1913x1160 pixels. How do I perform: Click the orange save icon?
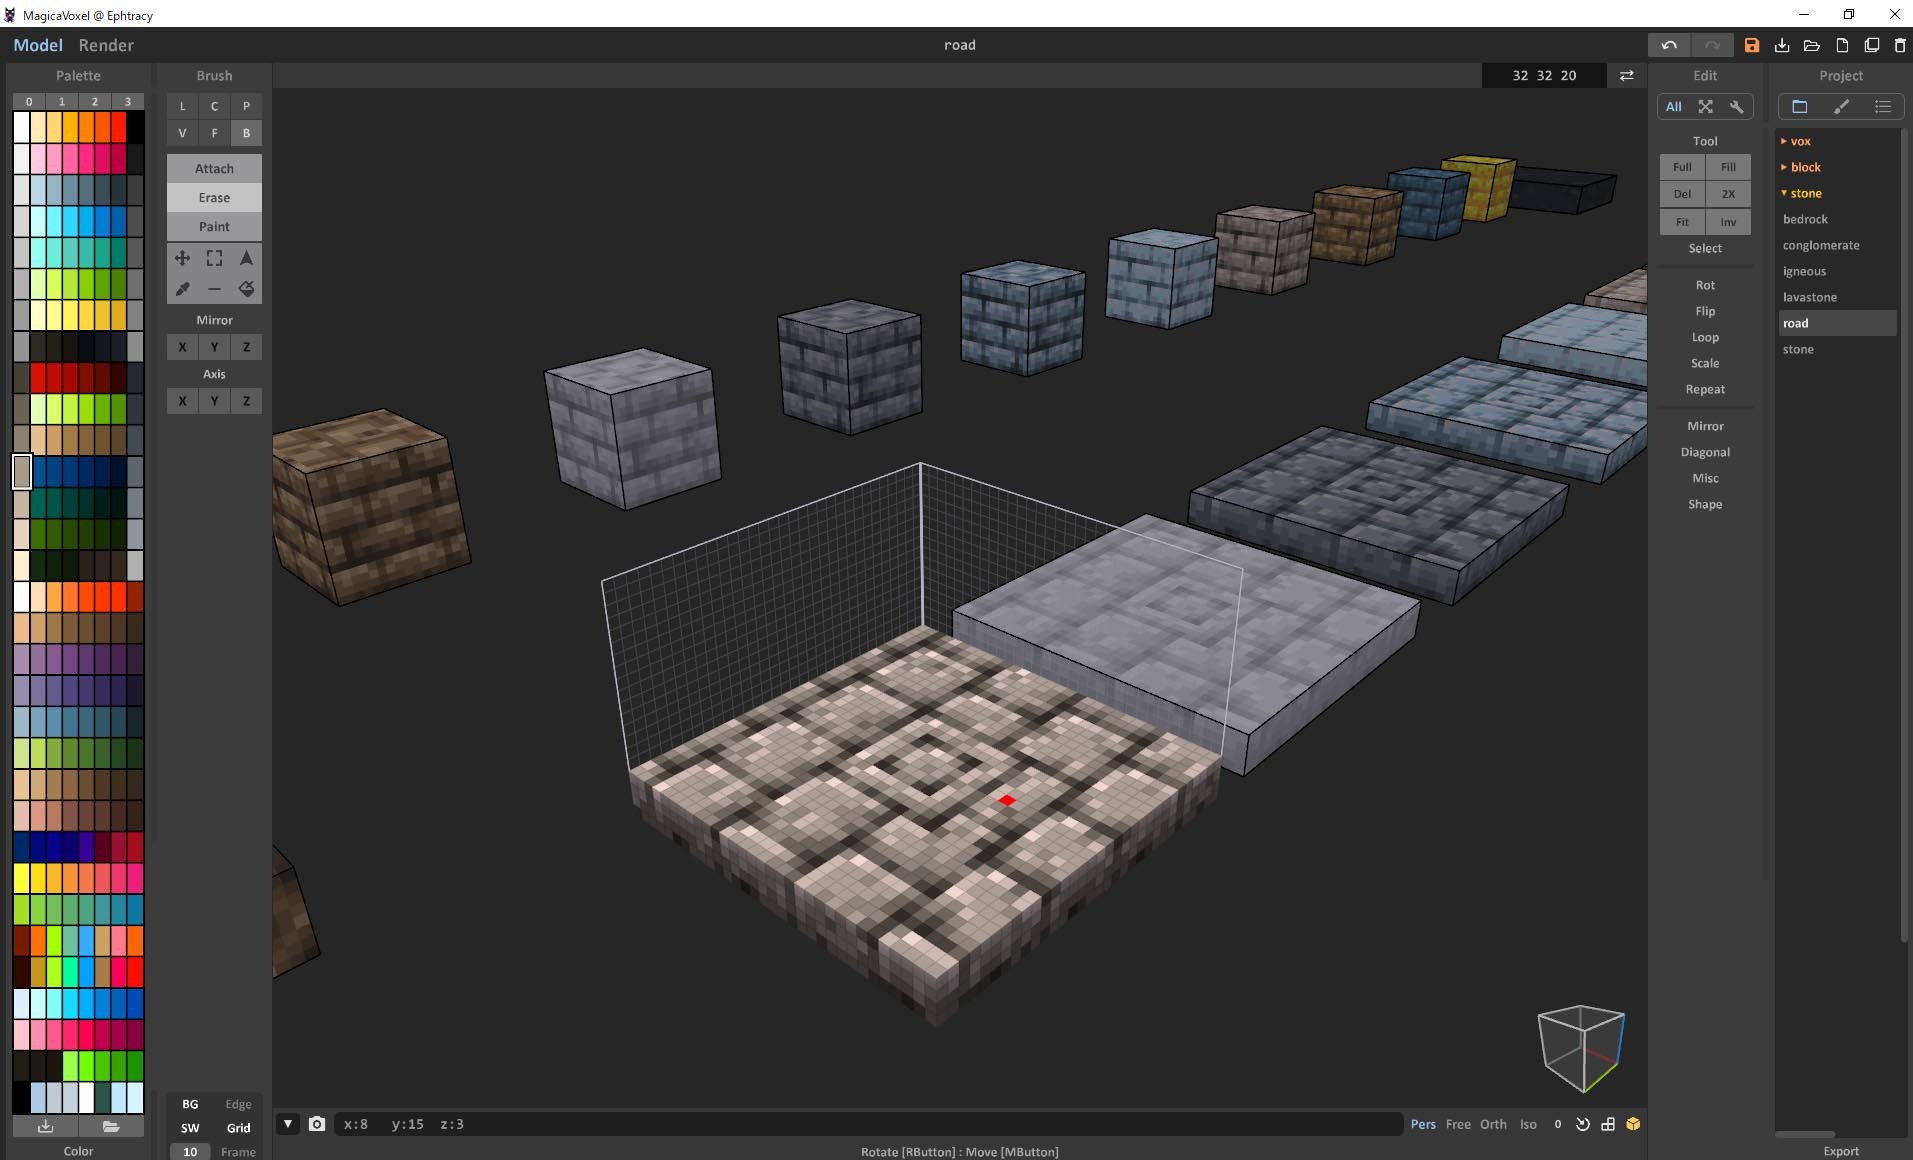tap(1751, 45)
